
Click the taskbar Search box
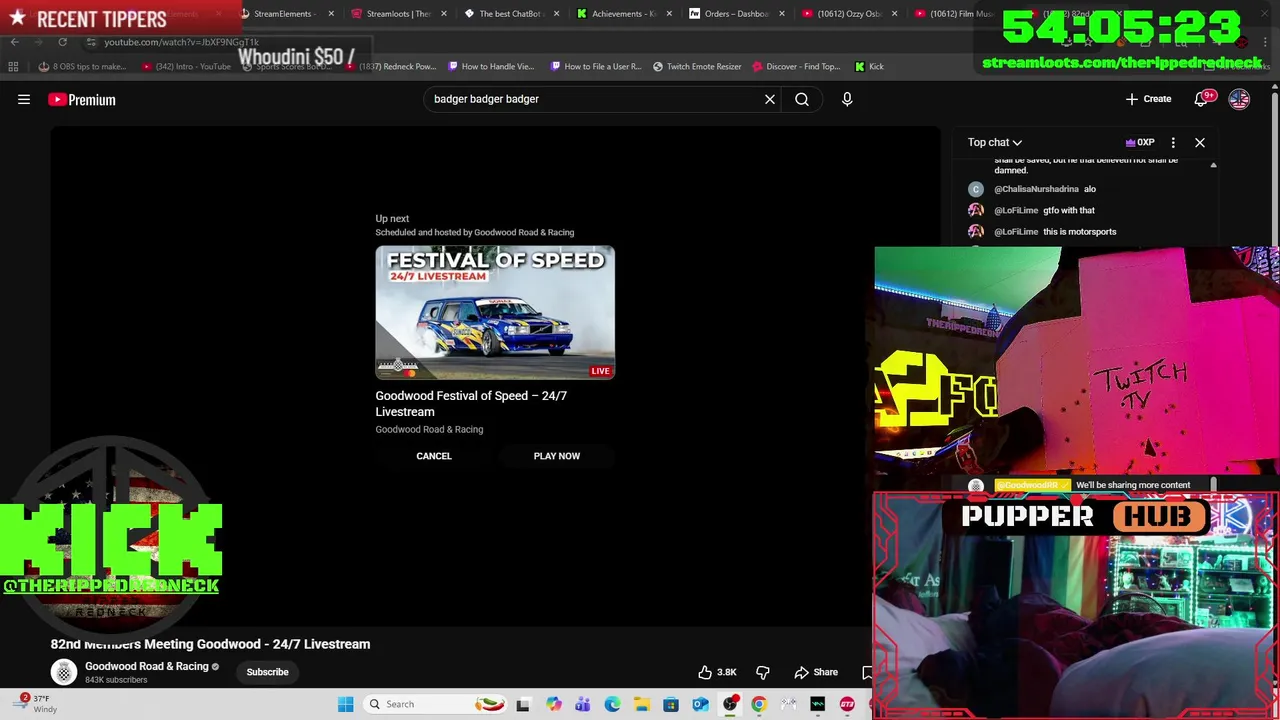[x=436, y=704]
